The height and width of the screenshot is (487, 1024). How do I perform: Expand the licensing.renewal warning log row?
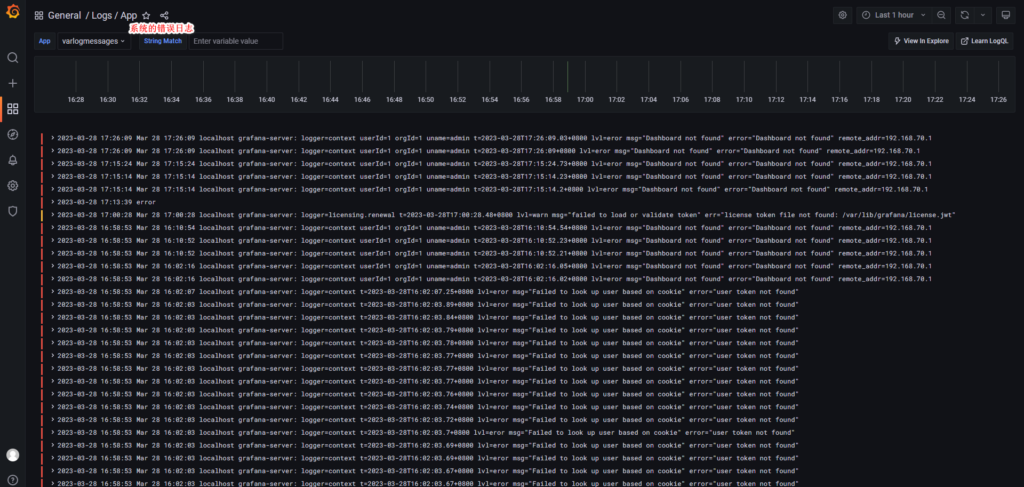tap(52, 214)
